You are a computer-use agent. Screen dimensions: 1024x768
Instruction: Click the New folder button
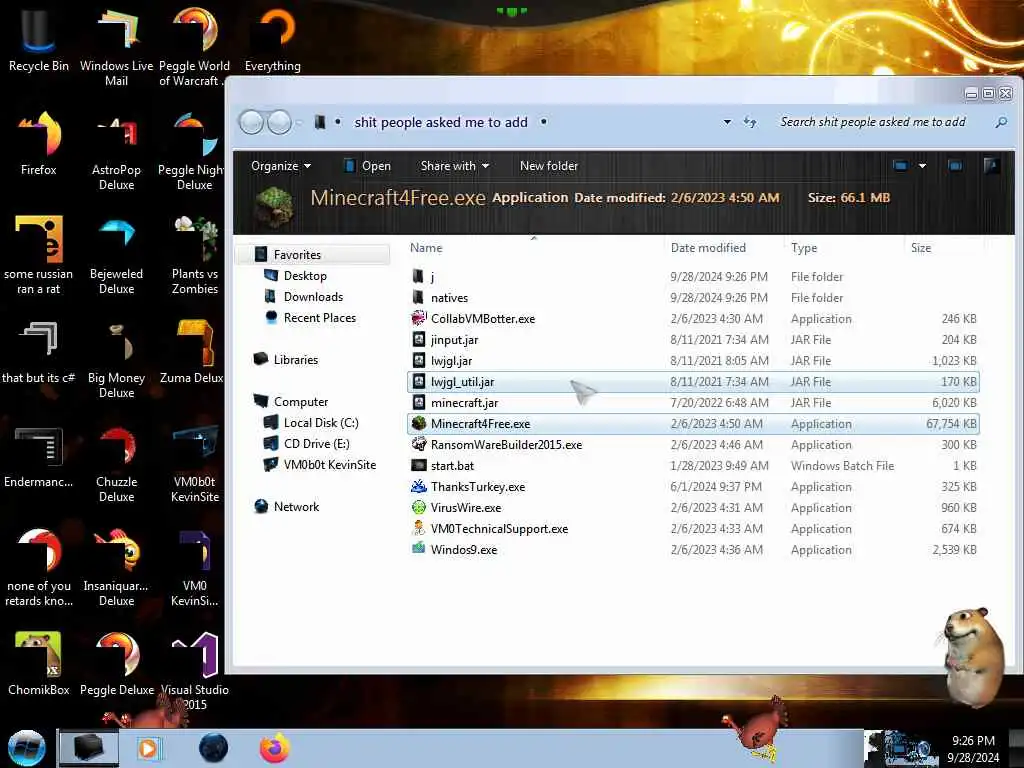coord(549,166)
